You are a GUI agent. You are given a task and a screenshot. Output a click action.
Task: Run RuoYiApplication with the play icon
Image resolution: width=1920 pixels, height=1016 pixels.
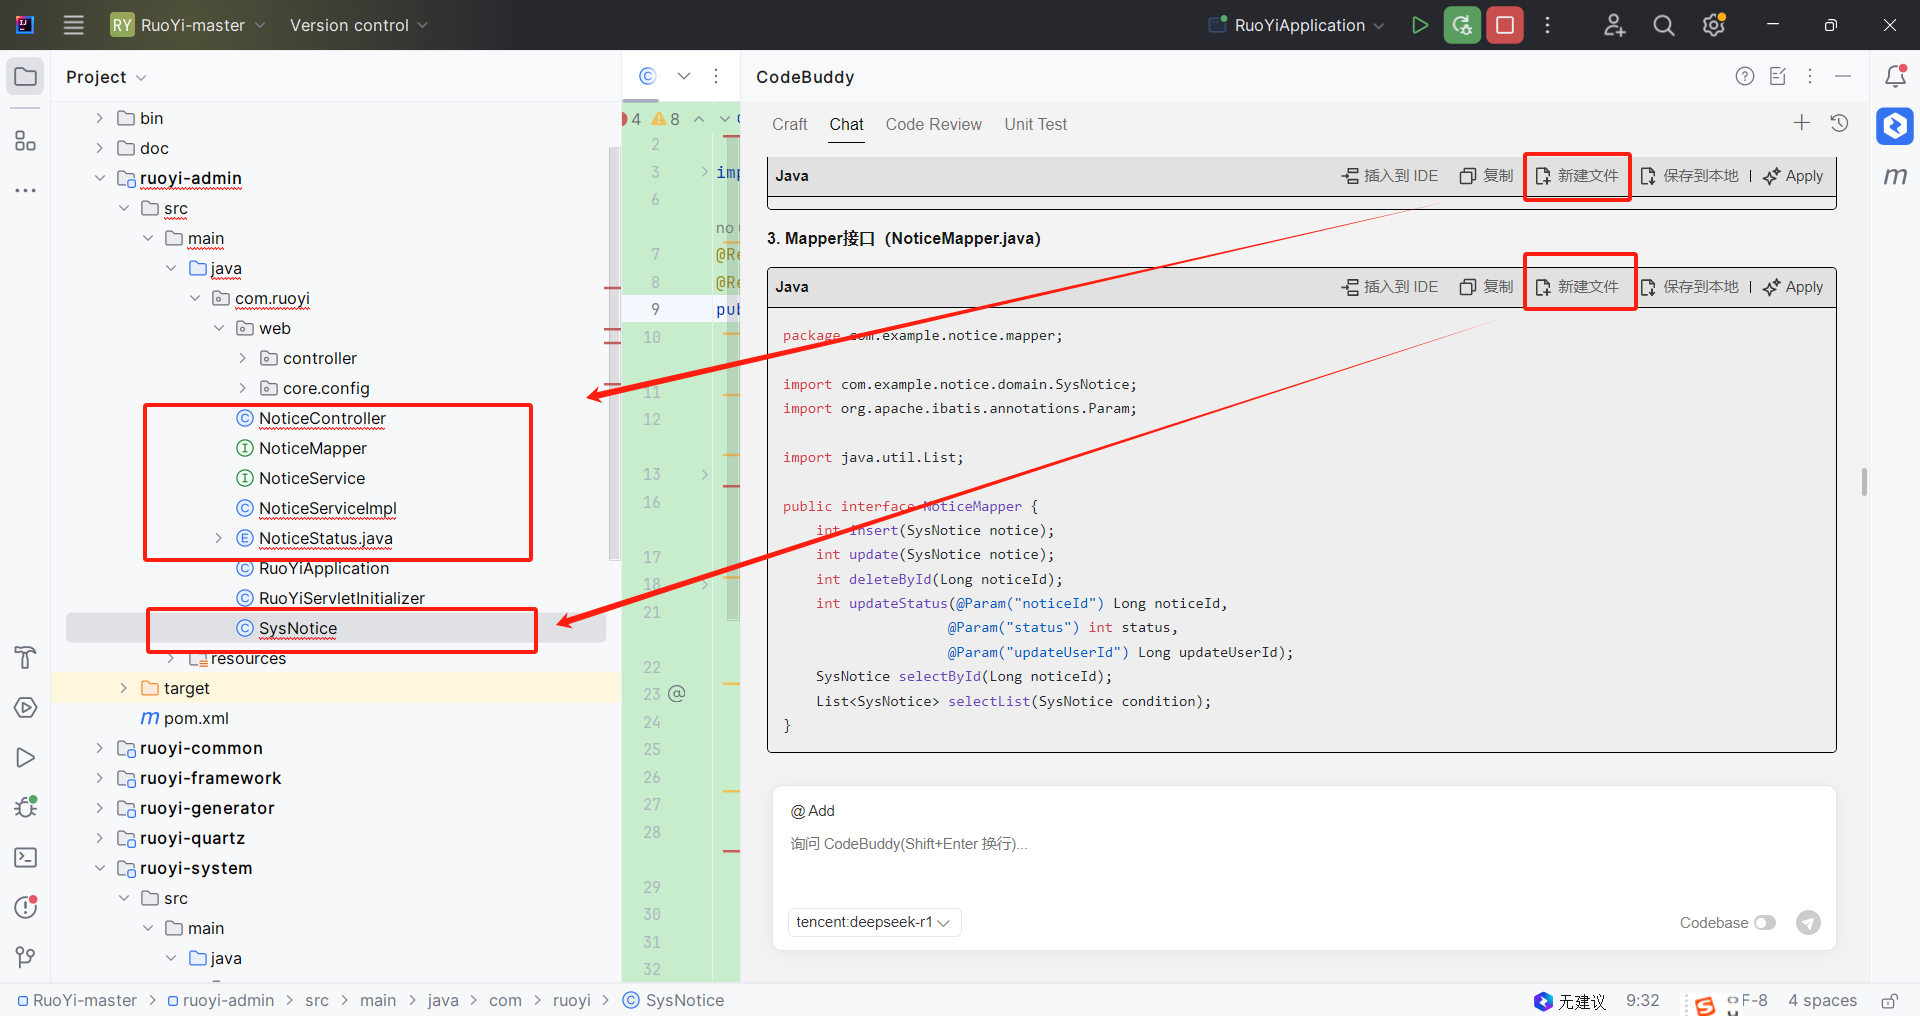tap(1419, 25)
